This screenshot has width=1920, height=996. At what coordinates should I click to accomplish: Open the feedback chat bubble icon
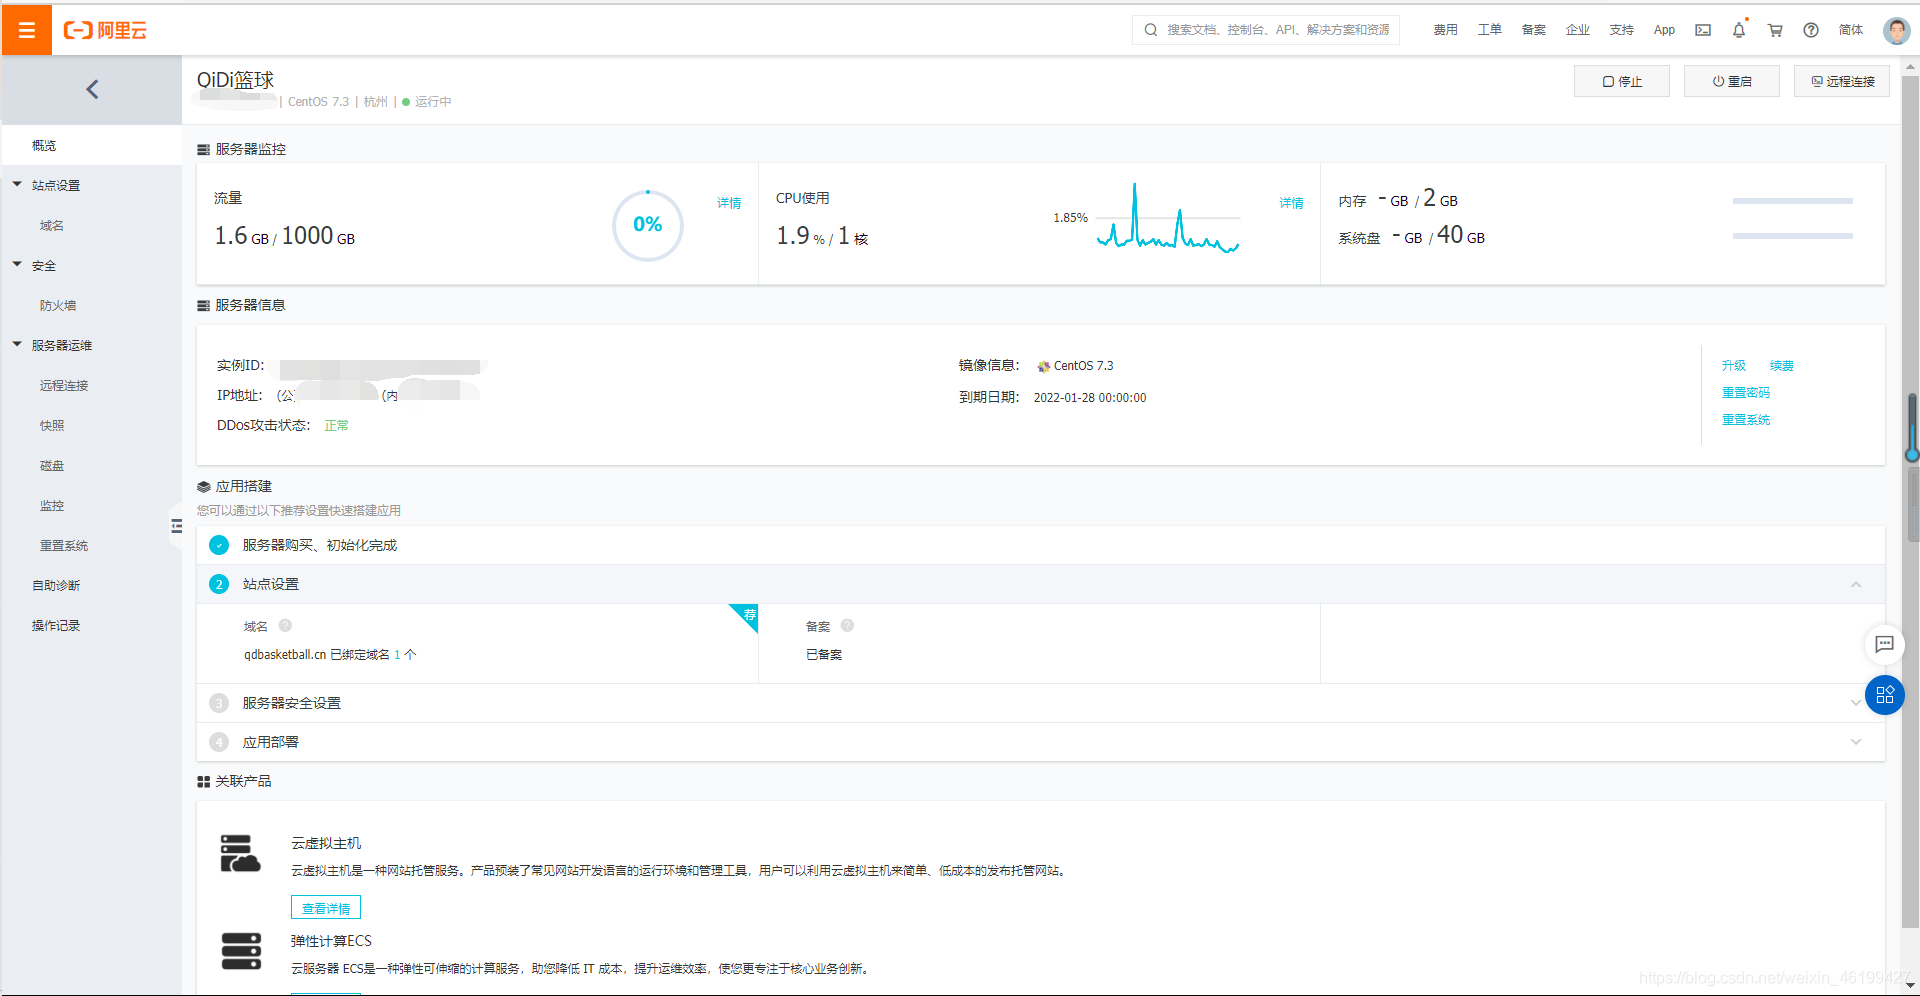point(1884,644)
